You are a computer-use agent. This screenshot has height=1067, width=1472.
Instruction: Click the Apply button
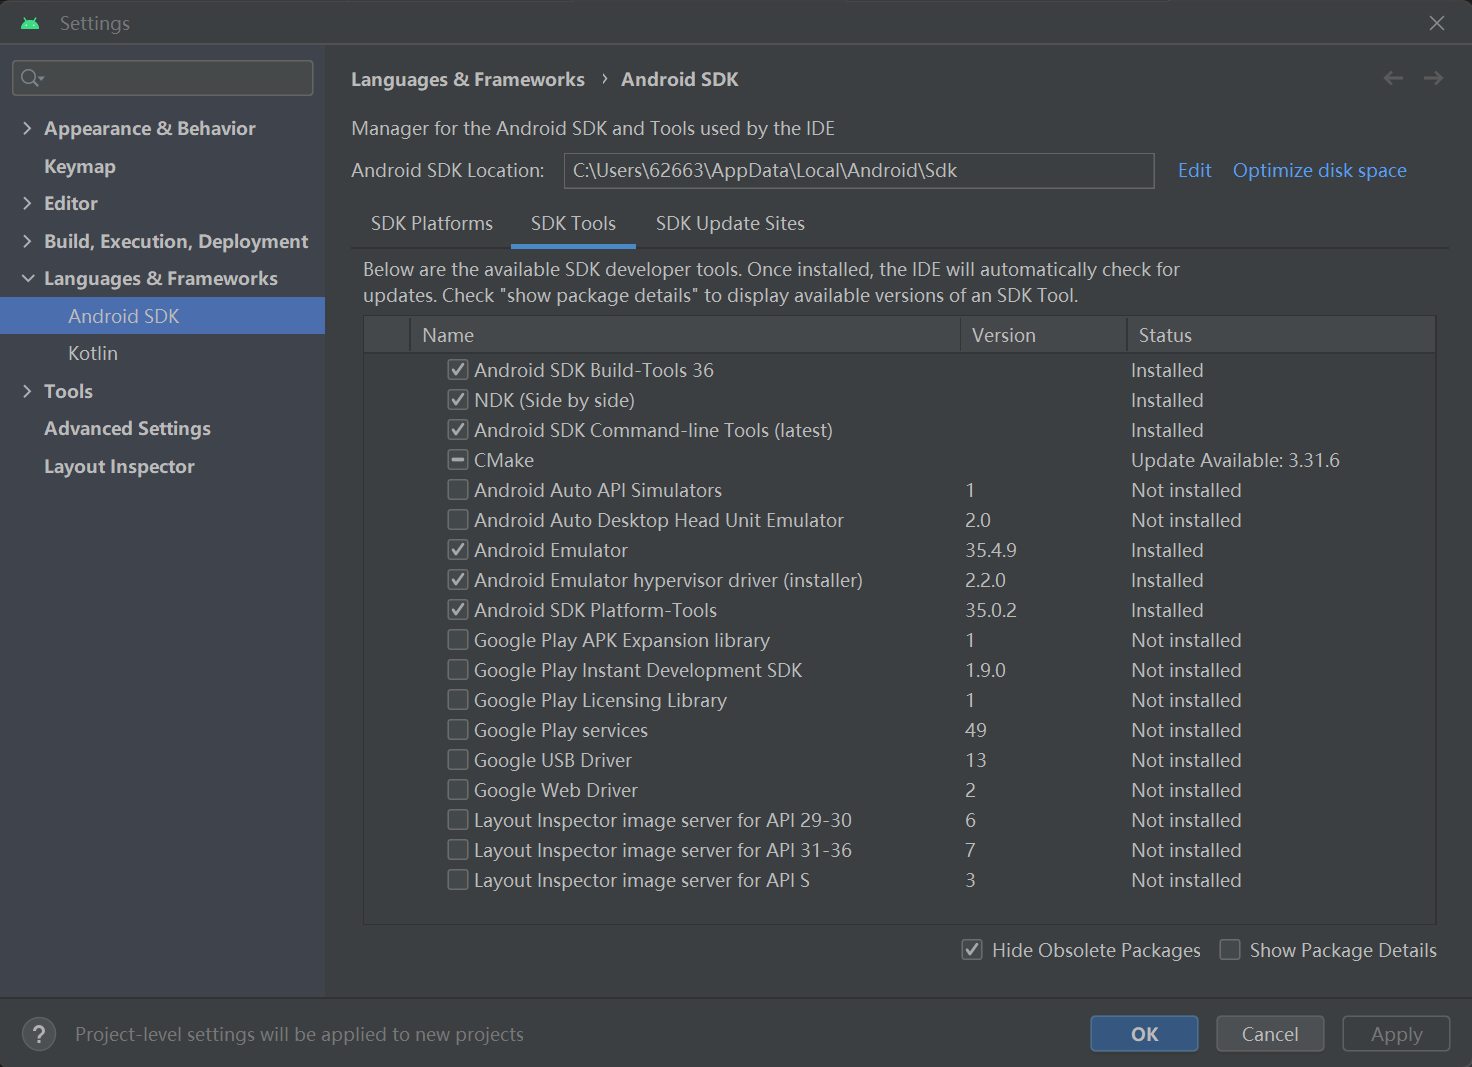(x=1396, y=1034)
